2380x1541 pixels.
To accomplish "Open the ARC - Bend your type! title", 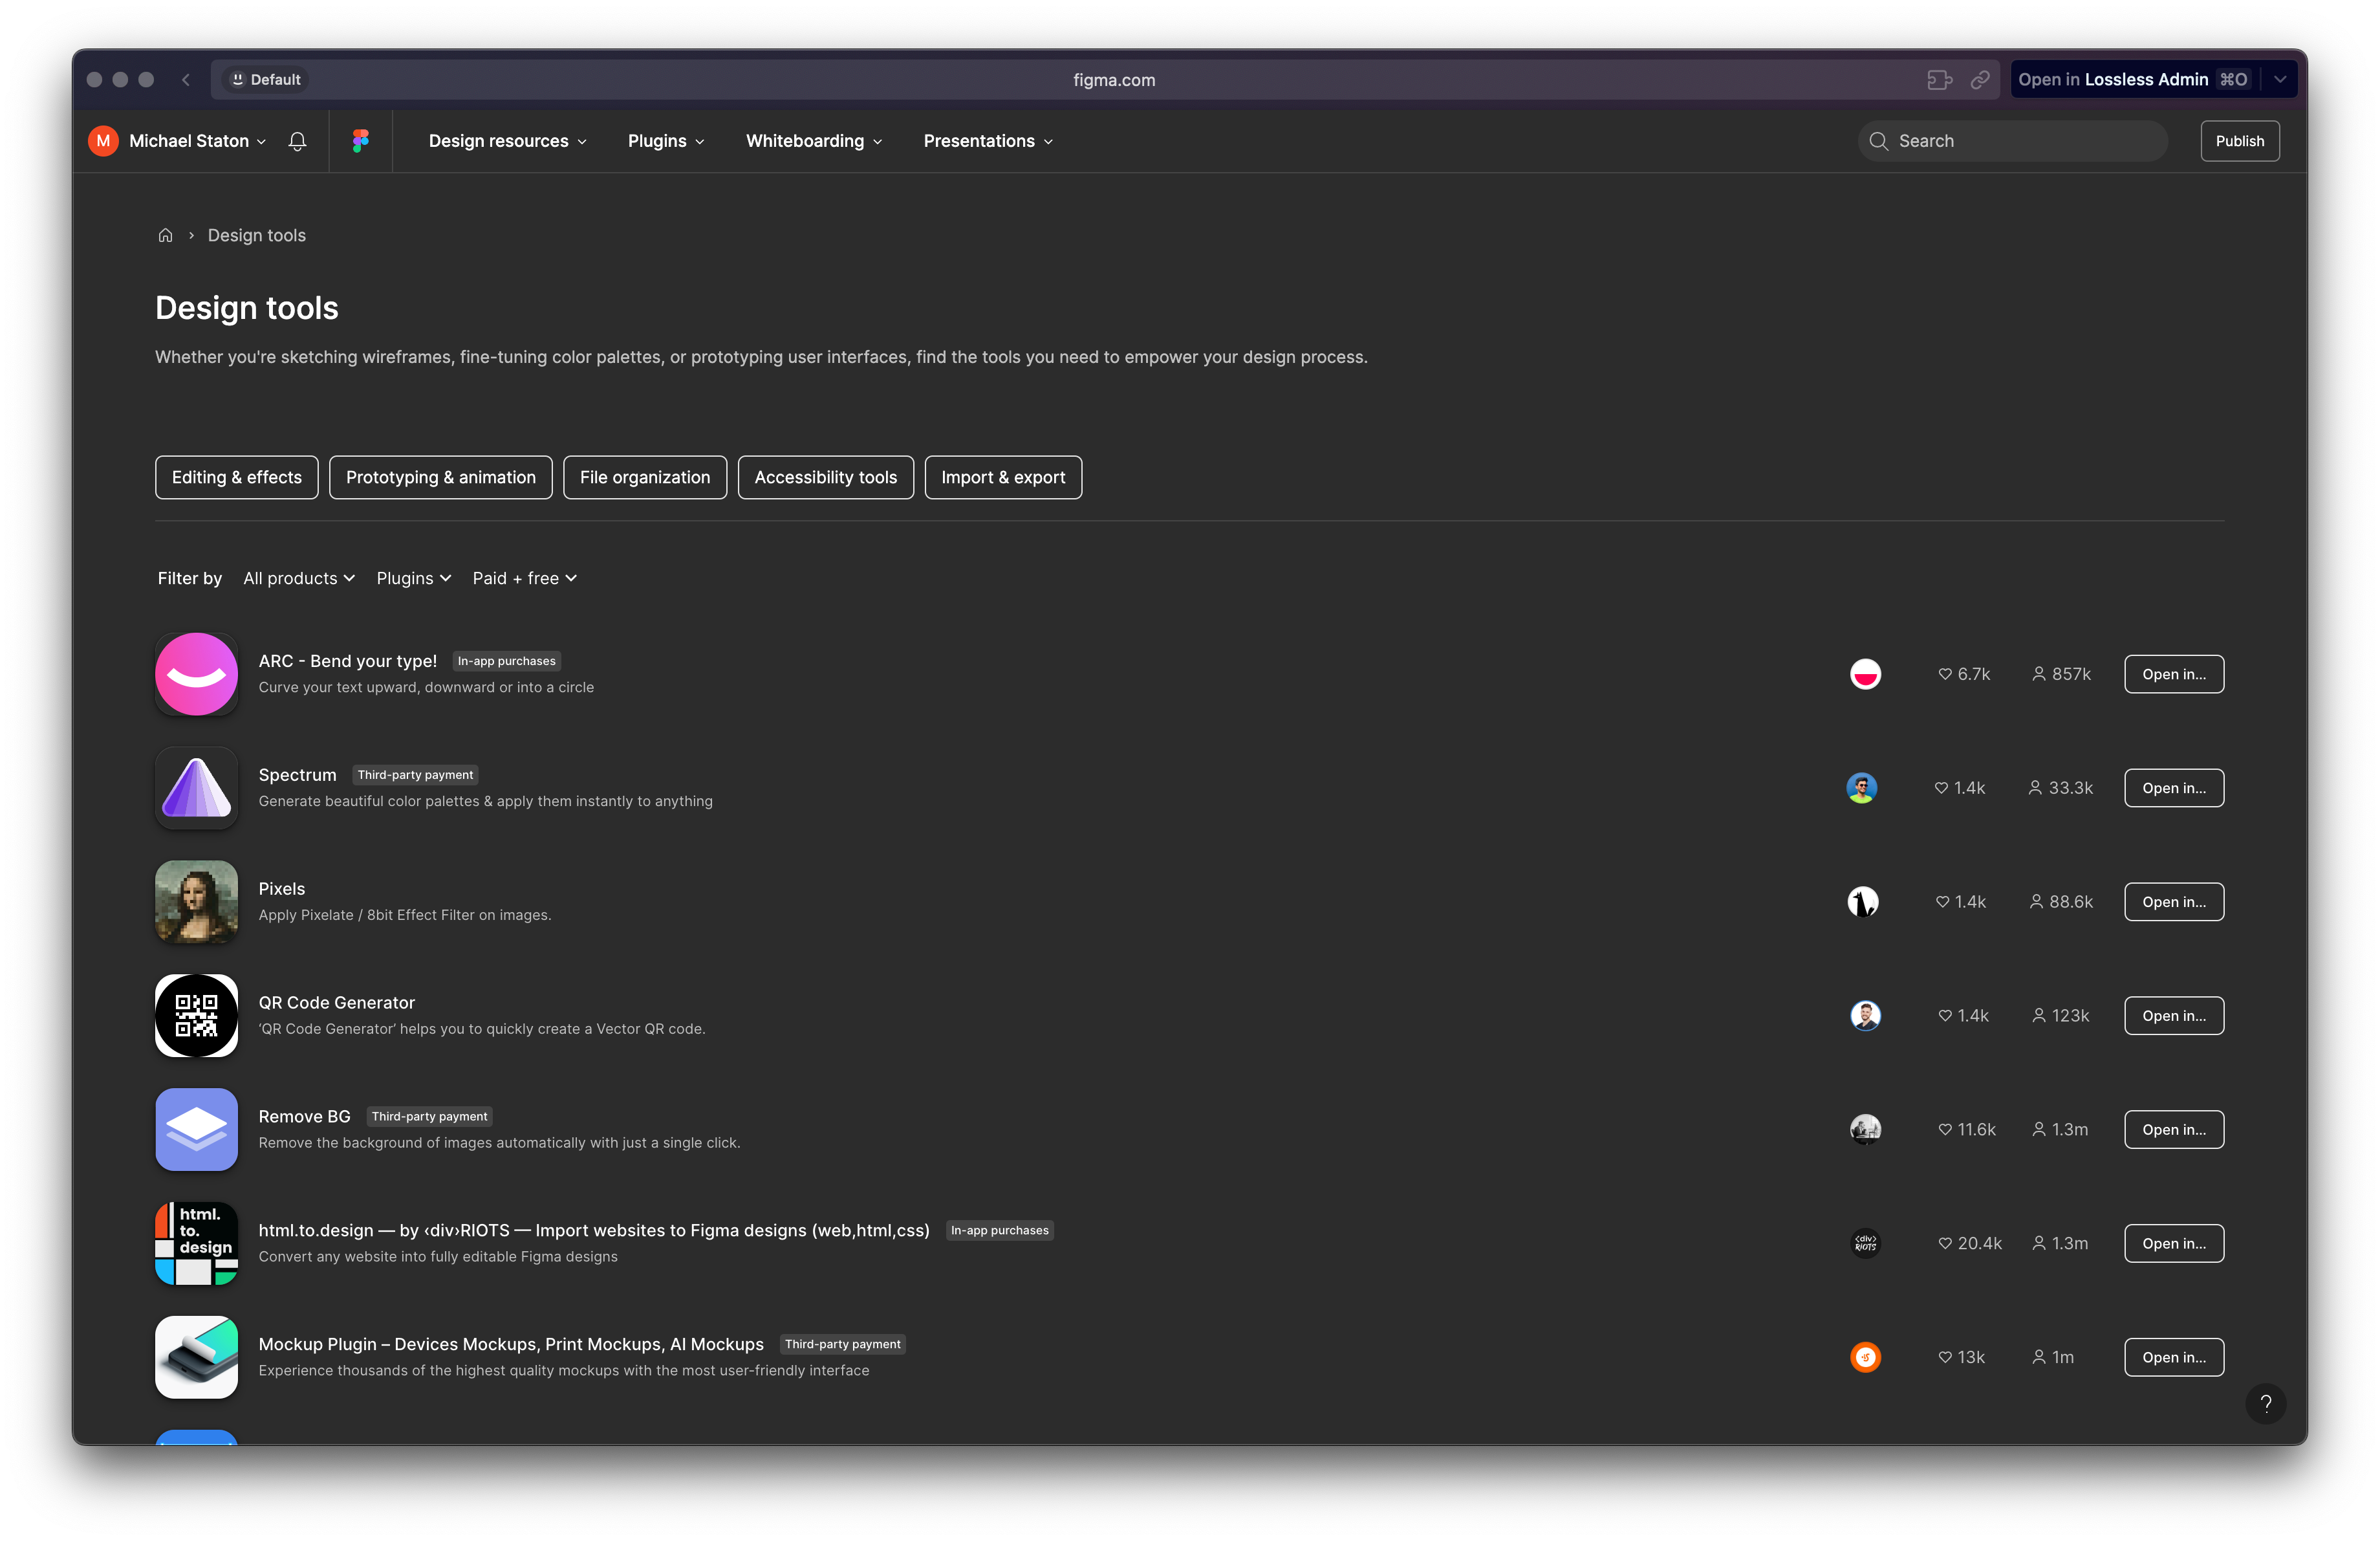I will click(348, 661).
